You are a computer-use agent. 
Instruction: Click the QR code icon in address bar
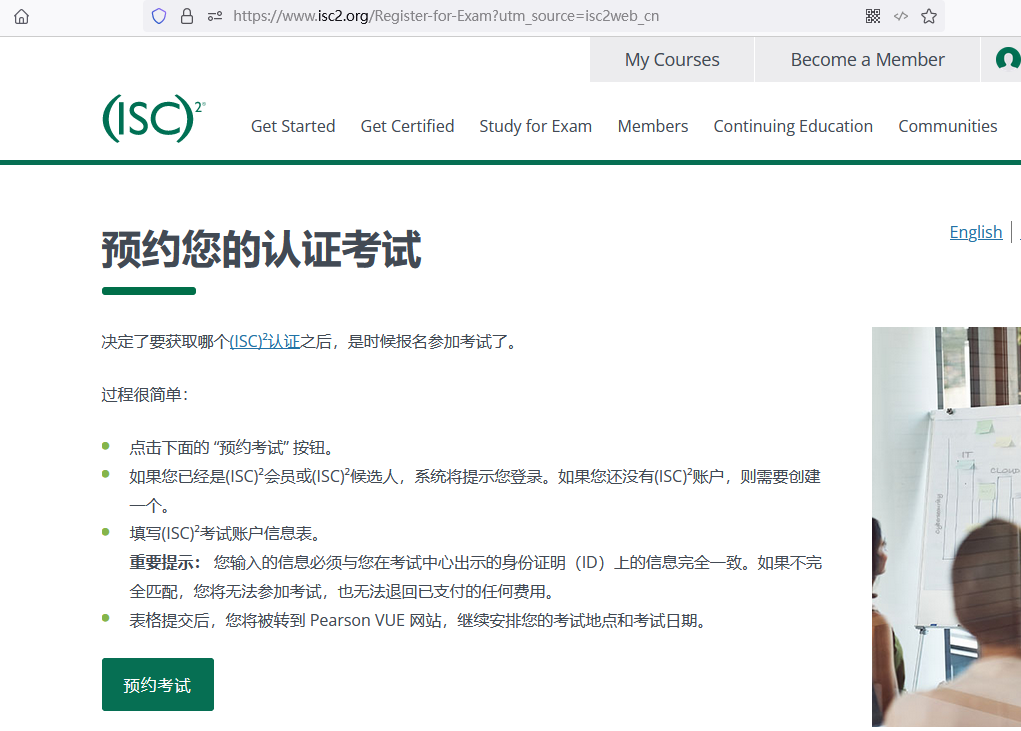click(873, 16)
